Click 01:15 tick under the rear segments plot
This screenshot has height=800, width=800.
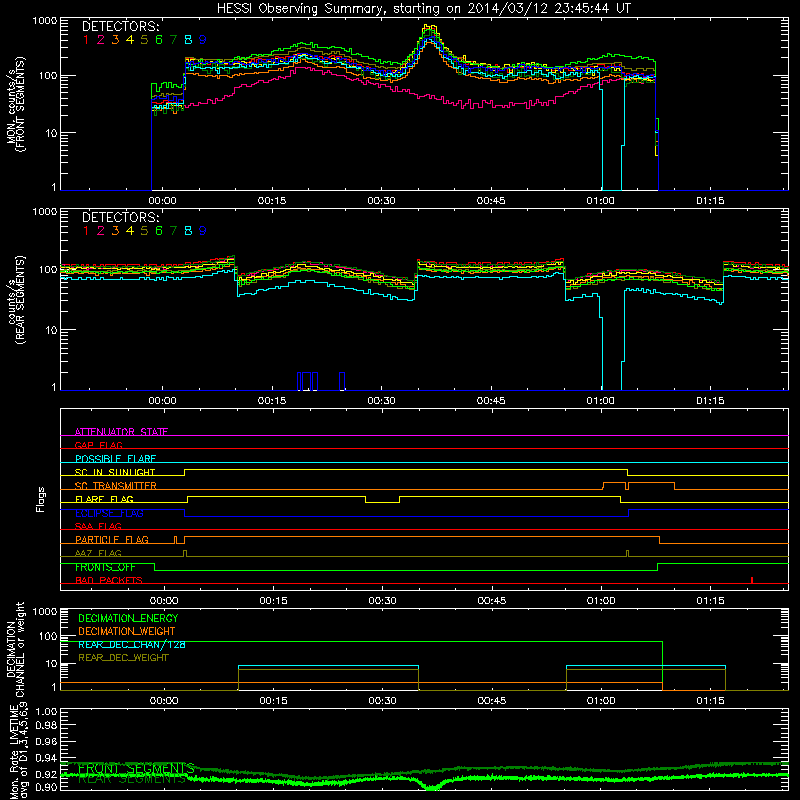[710, 401]
